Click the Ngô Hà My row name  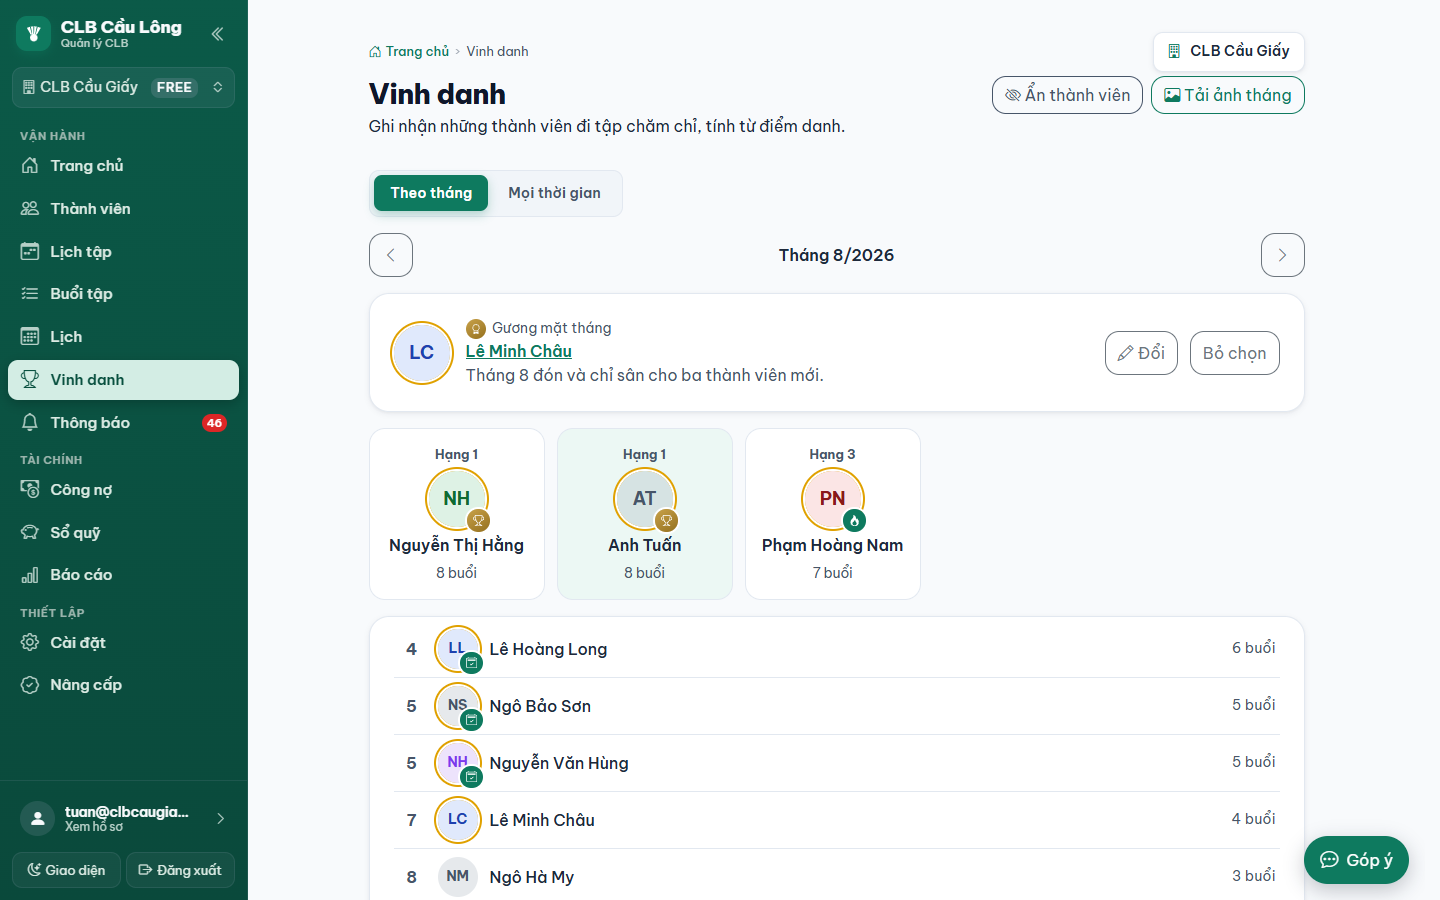532,877
